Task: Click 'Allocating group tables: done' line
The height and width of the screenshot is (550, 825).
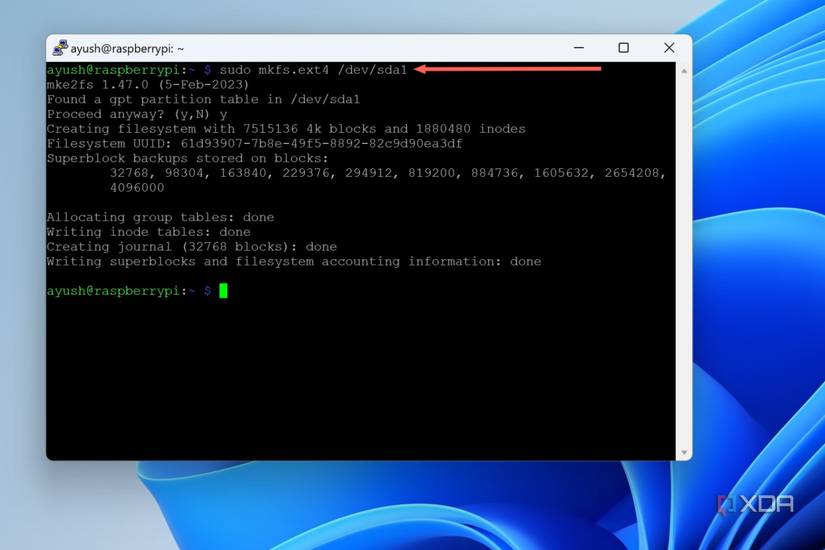Action: point(160,217)
